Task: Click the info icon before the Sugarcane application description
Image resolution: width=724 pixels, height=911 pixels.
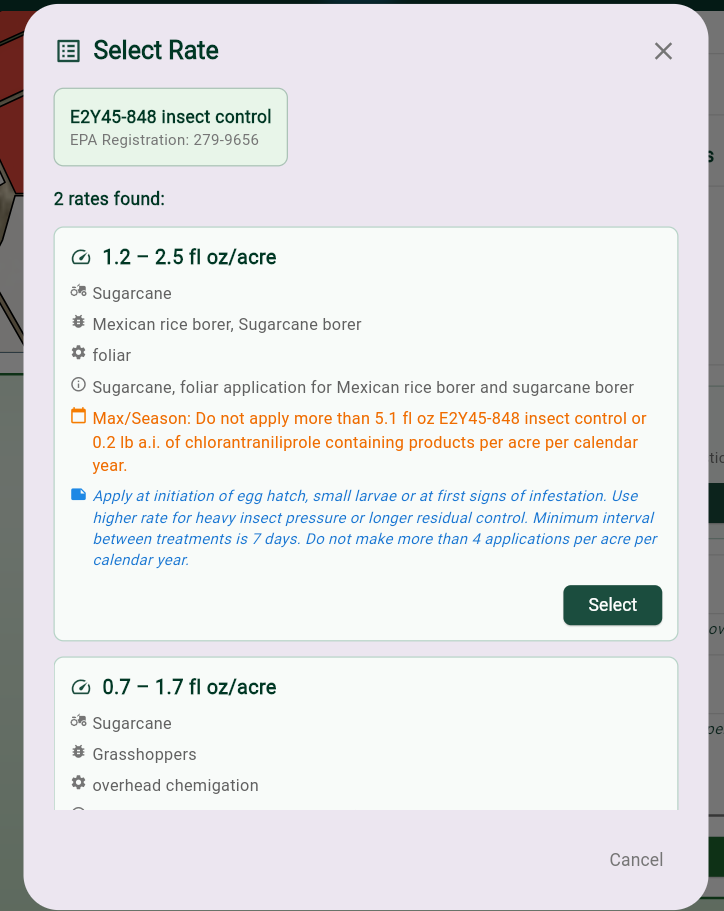Action: (x=79, y=386)
